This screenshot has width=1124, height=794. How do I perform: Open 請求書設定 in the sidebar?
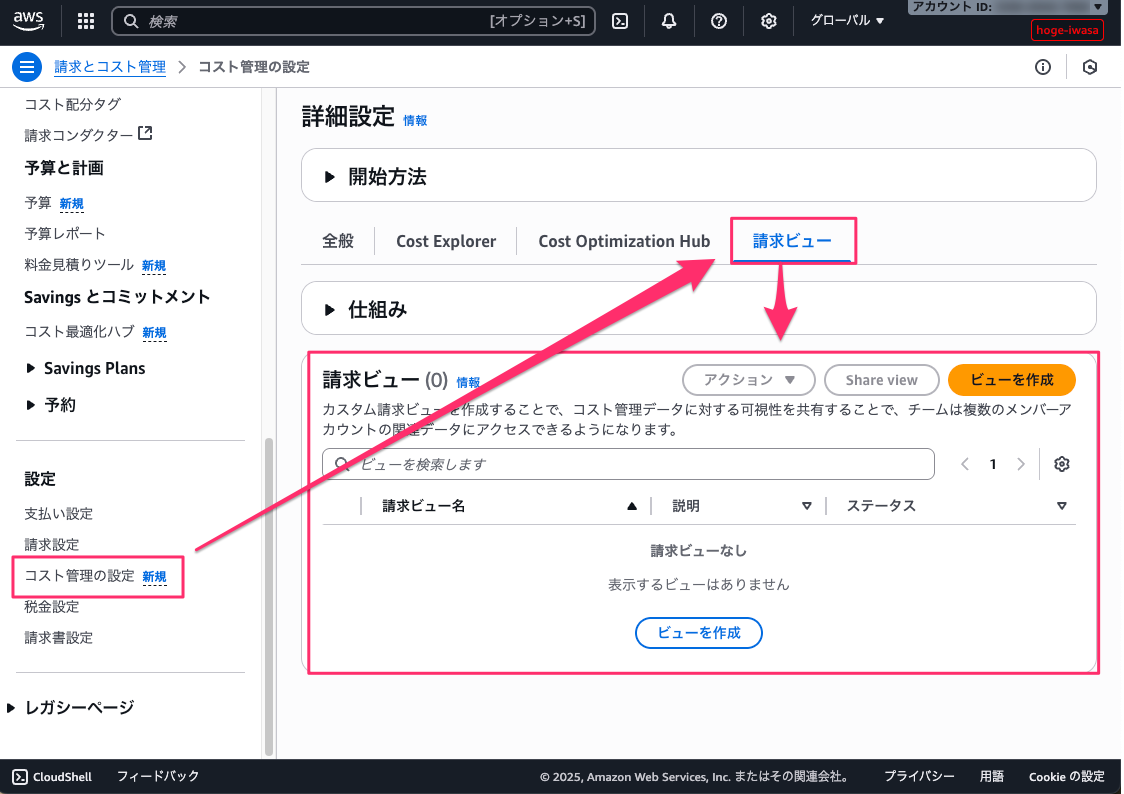(59, 638)
